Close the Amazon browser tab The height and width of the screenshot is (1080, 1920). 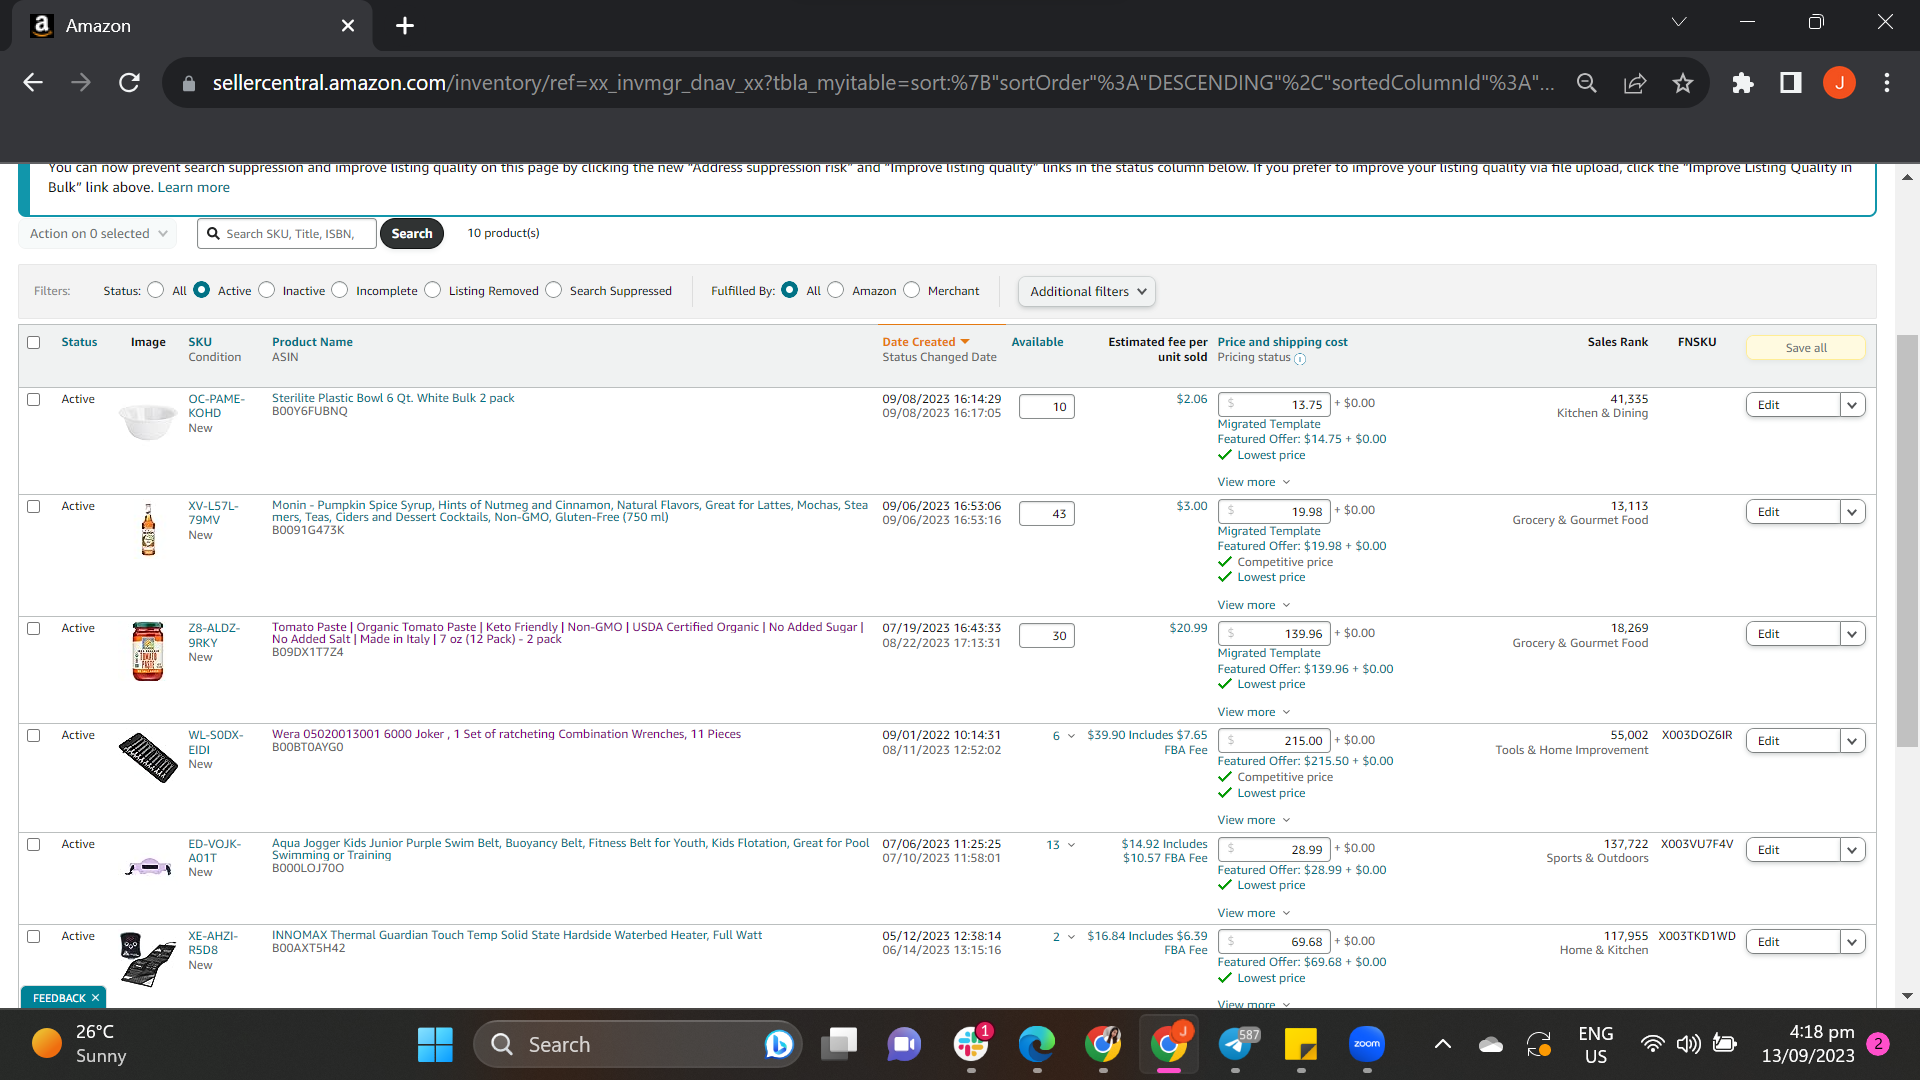348,26
